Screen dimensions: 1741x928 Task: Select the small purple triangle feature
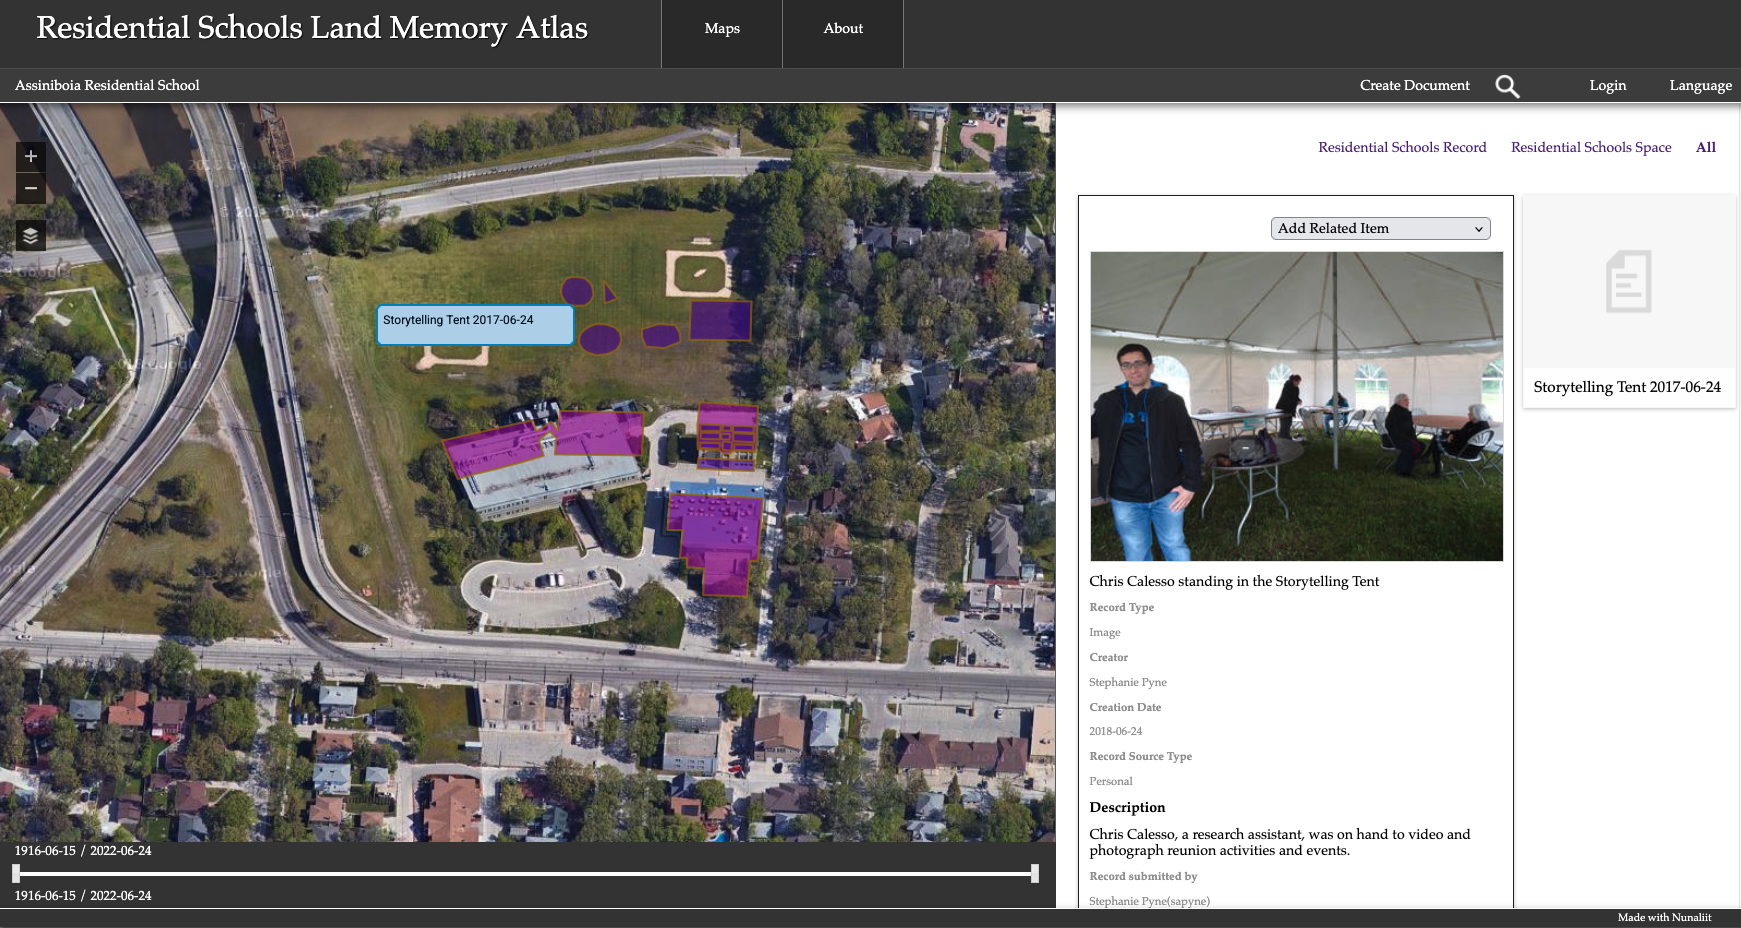coord(608,293)
